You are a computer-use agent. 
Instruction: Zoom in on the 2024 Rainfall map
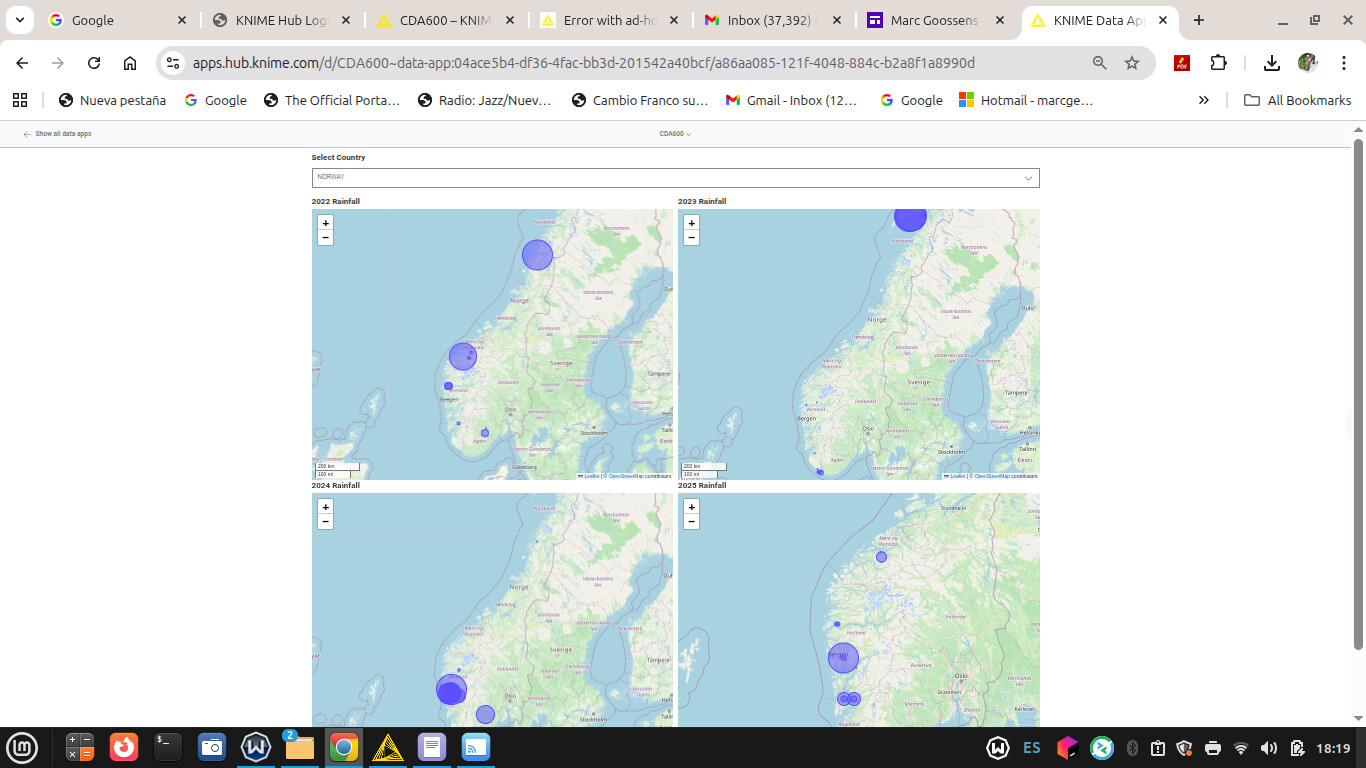(x=326, y=507)
